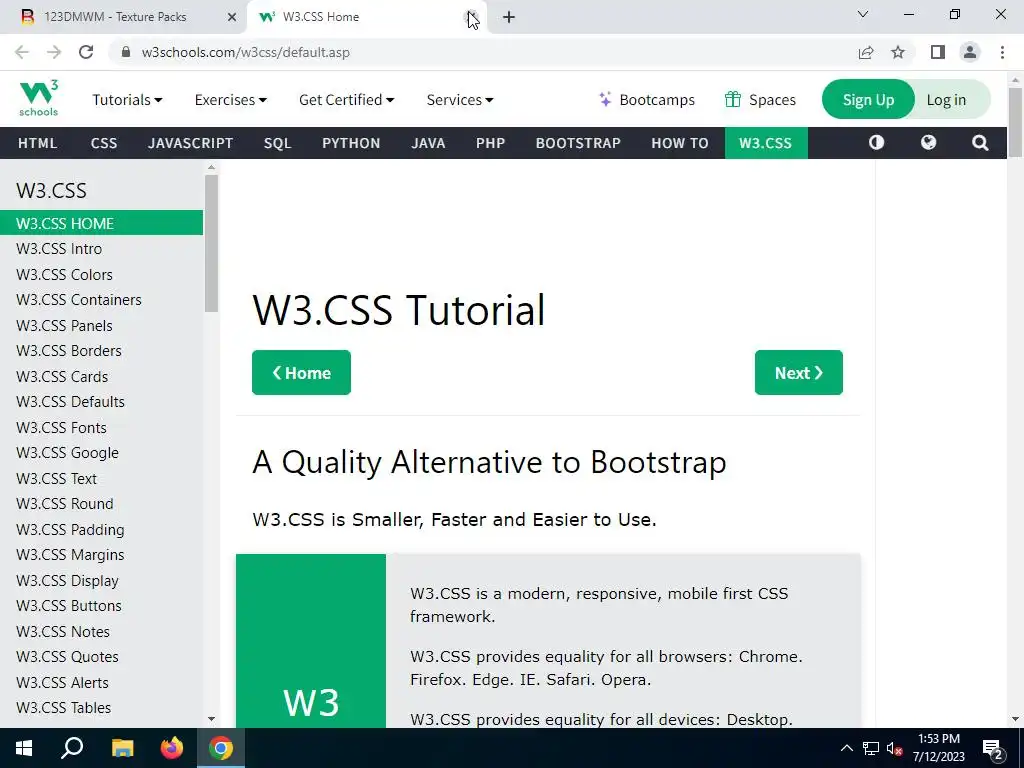Open Chrome three-dot menu
Image resolution: width=1024 pixels, height=768 pixels.
tap(1002, 52)
